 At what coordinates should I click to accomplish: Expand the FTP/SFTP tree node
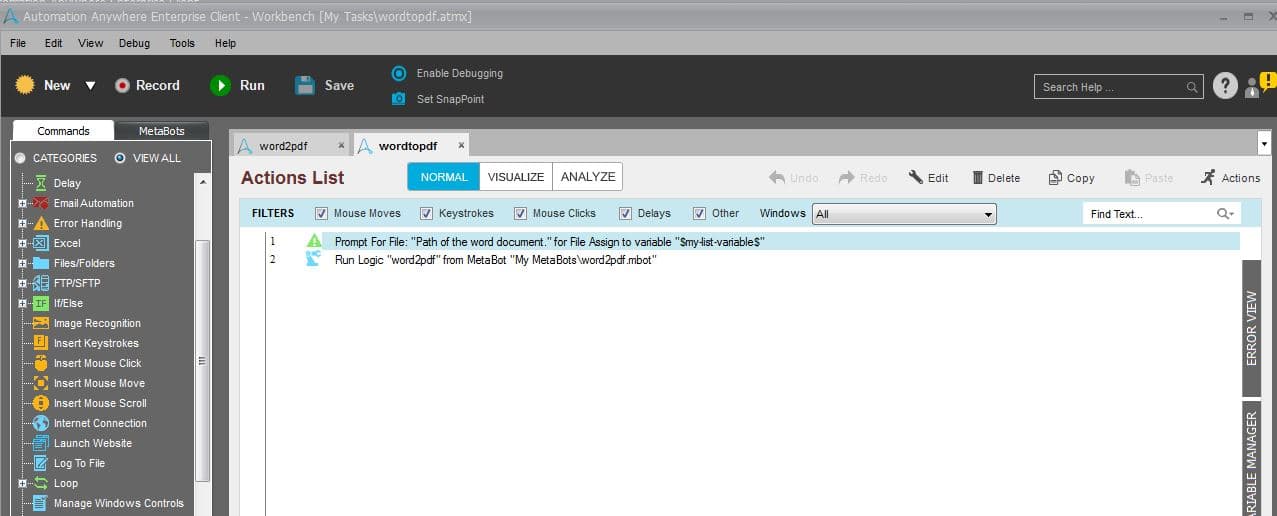[x=22, y=283]
